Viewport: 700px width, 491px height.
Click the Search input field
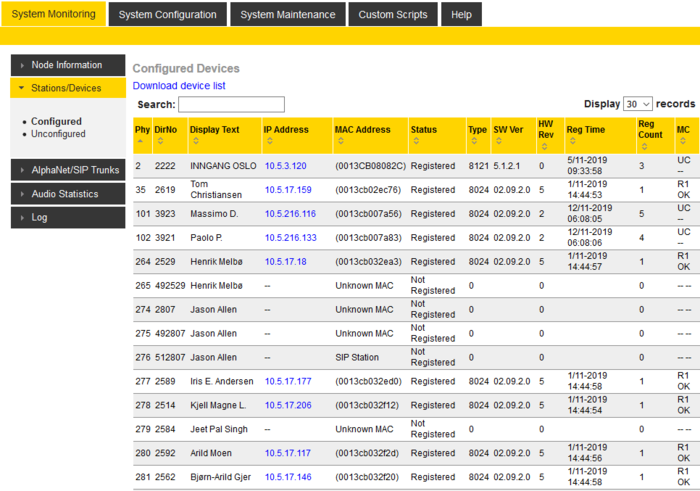click(231, 105)
